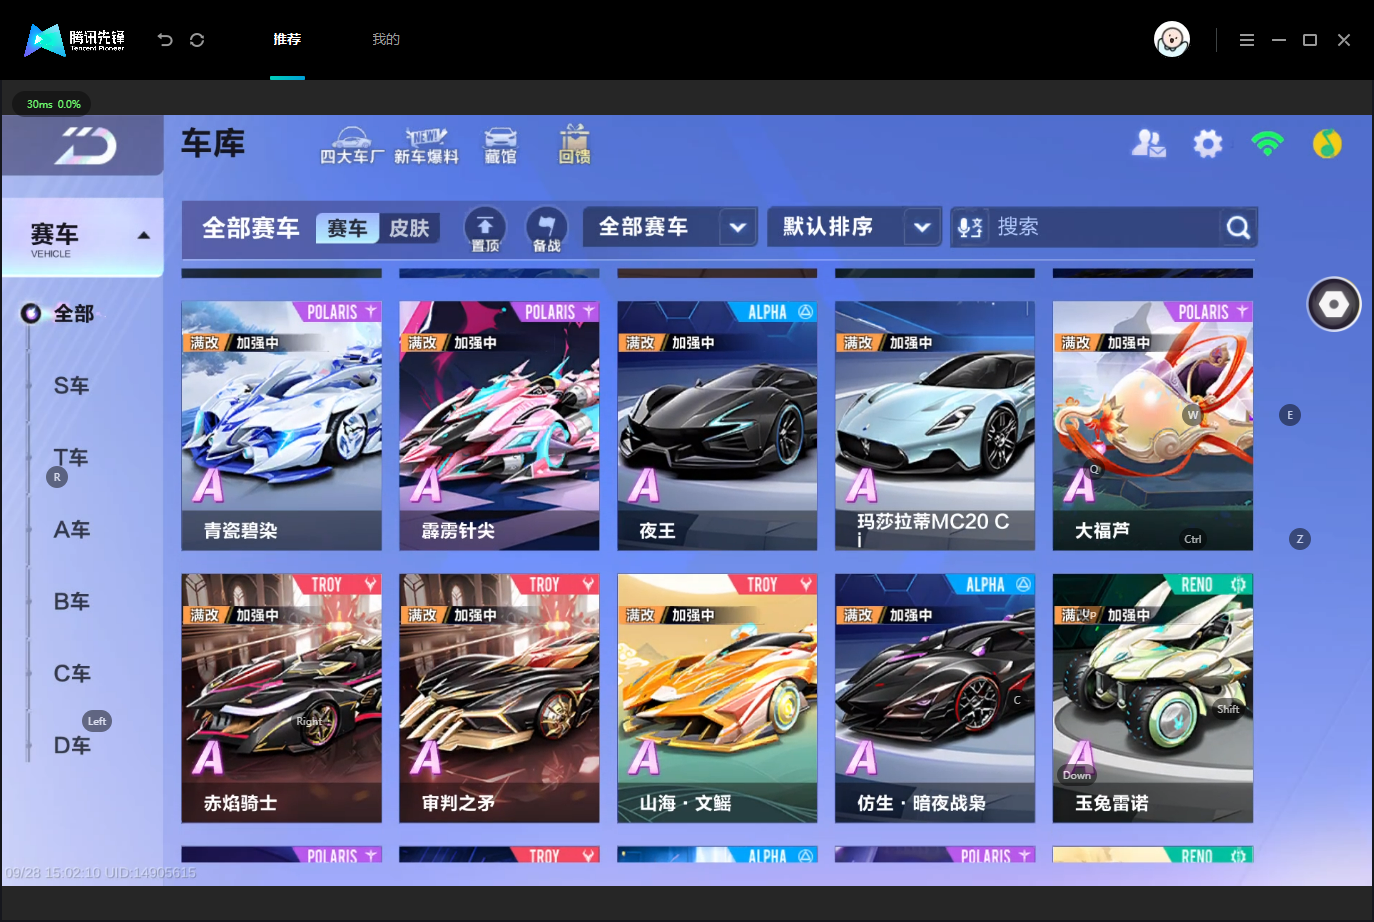
Task: Open the hamburger menu in title bar
Action: click(1247, 40)
